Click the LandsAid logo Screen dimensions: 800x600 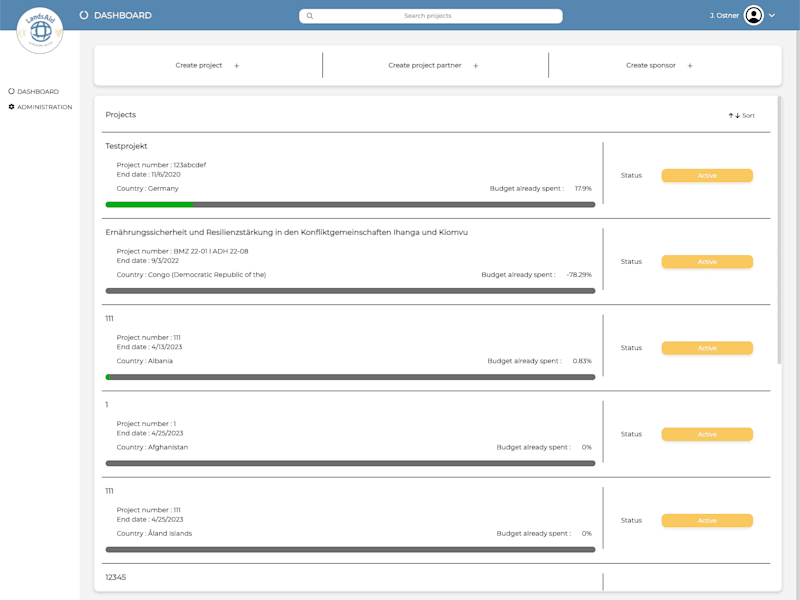coord(40,31)
